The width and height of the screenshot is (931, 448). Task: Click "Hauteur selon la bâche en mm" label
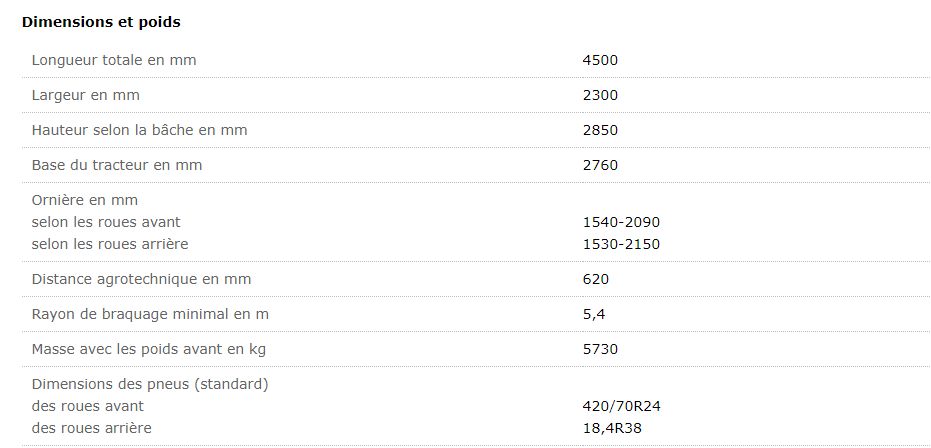139,130
